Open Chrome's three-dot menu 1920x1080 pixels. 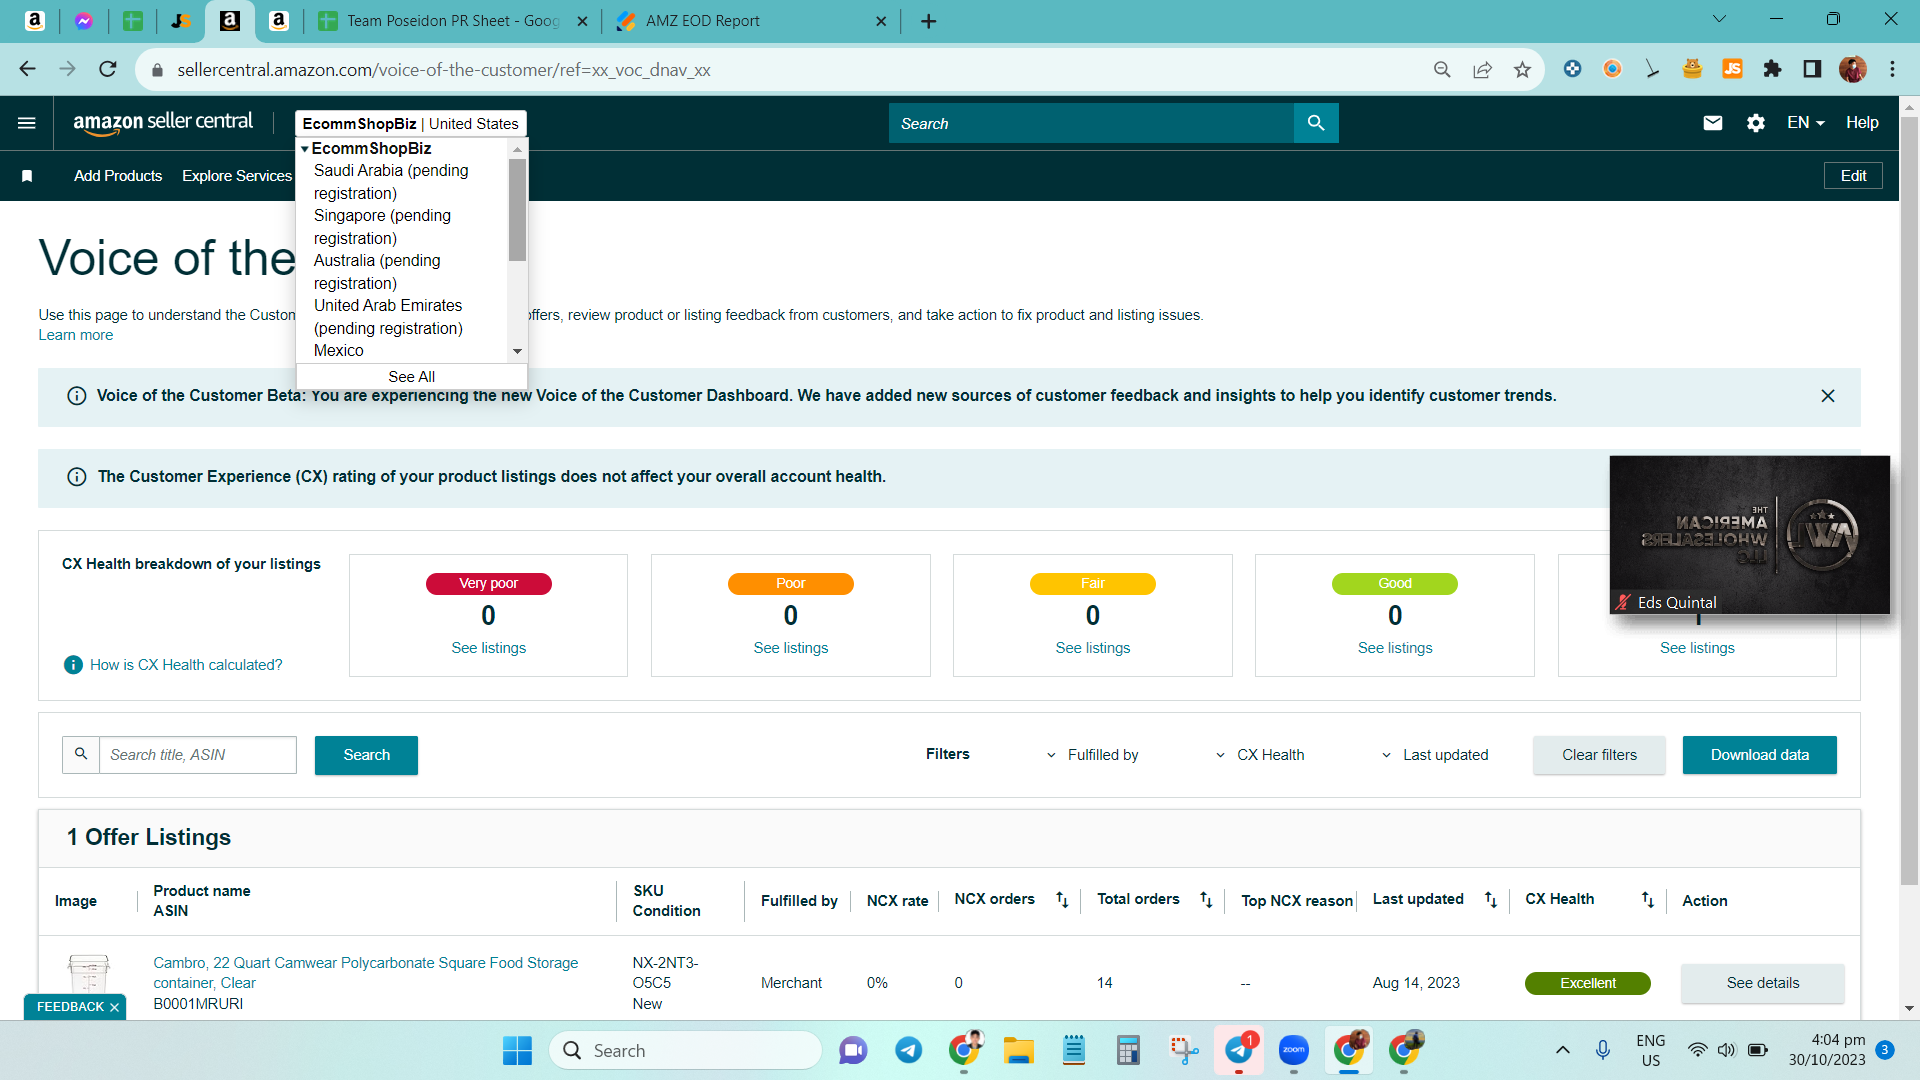coord(1892,69)
